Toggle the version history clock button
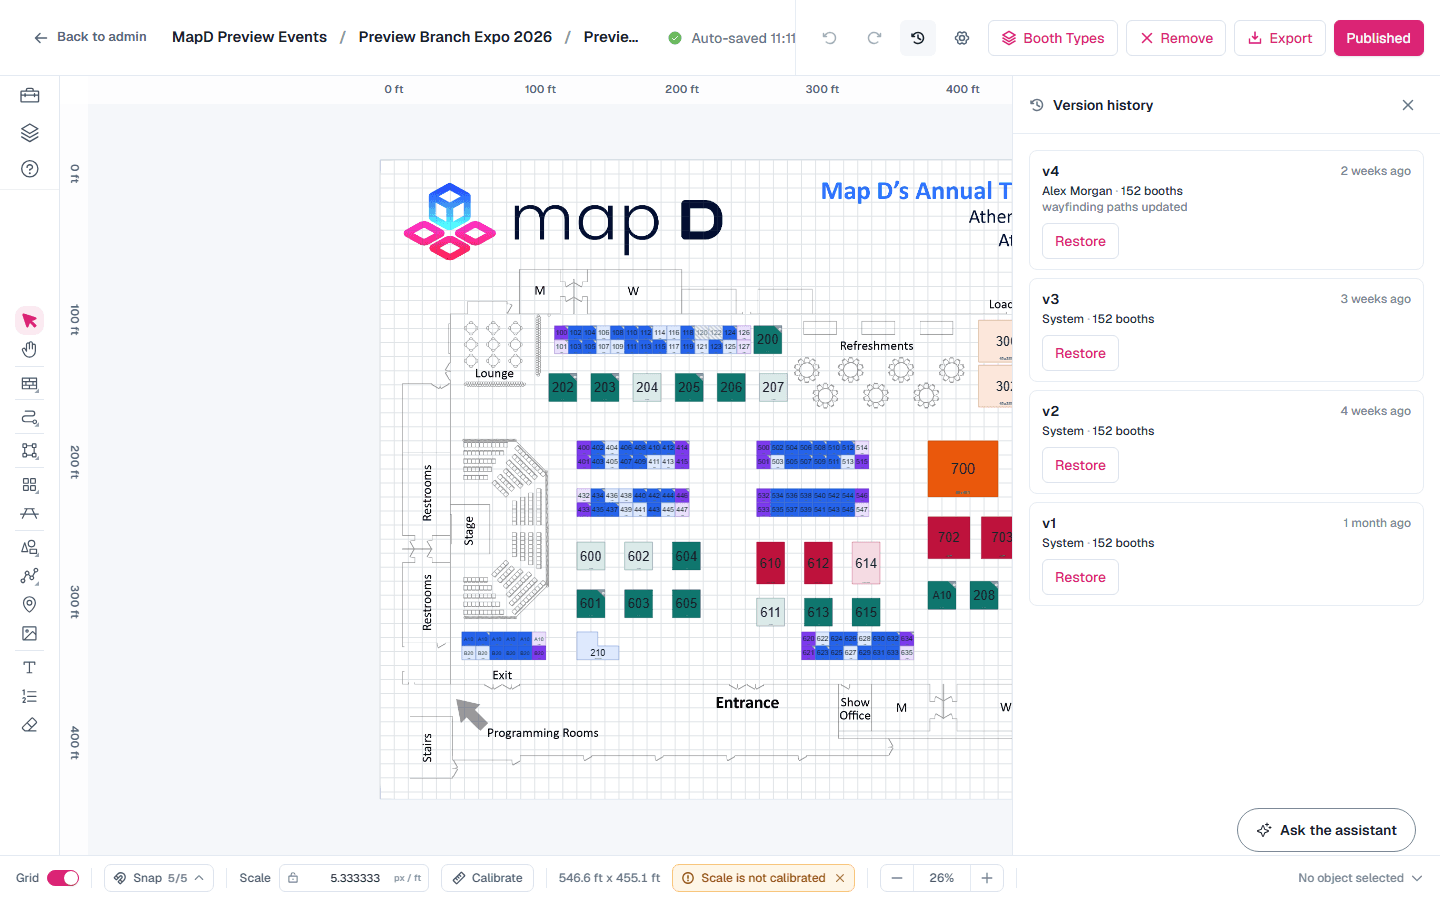 point(917,38)
